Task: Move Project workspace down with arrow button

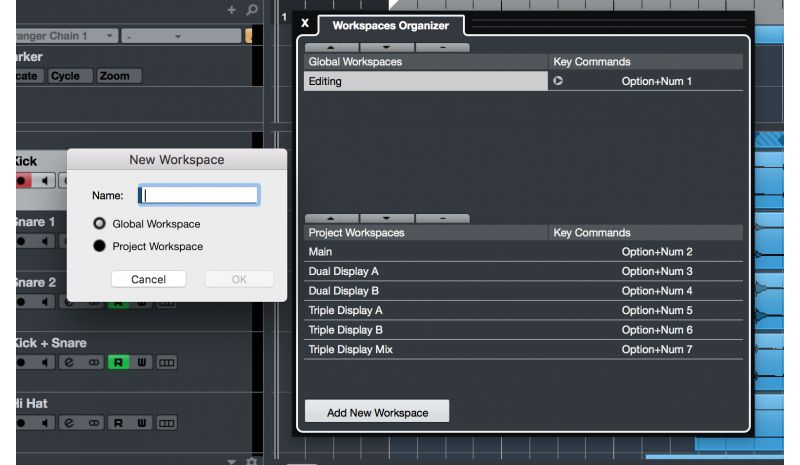Action: point(387,218)
